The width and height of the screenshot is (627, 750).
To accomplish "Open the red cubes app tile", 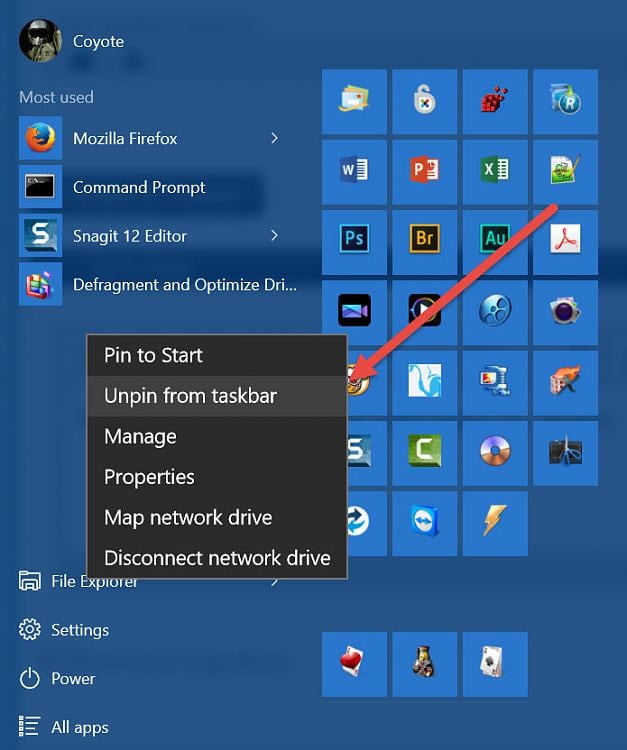I will pos(495,101).
